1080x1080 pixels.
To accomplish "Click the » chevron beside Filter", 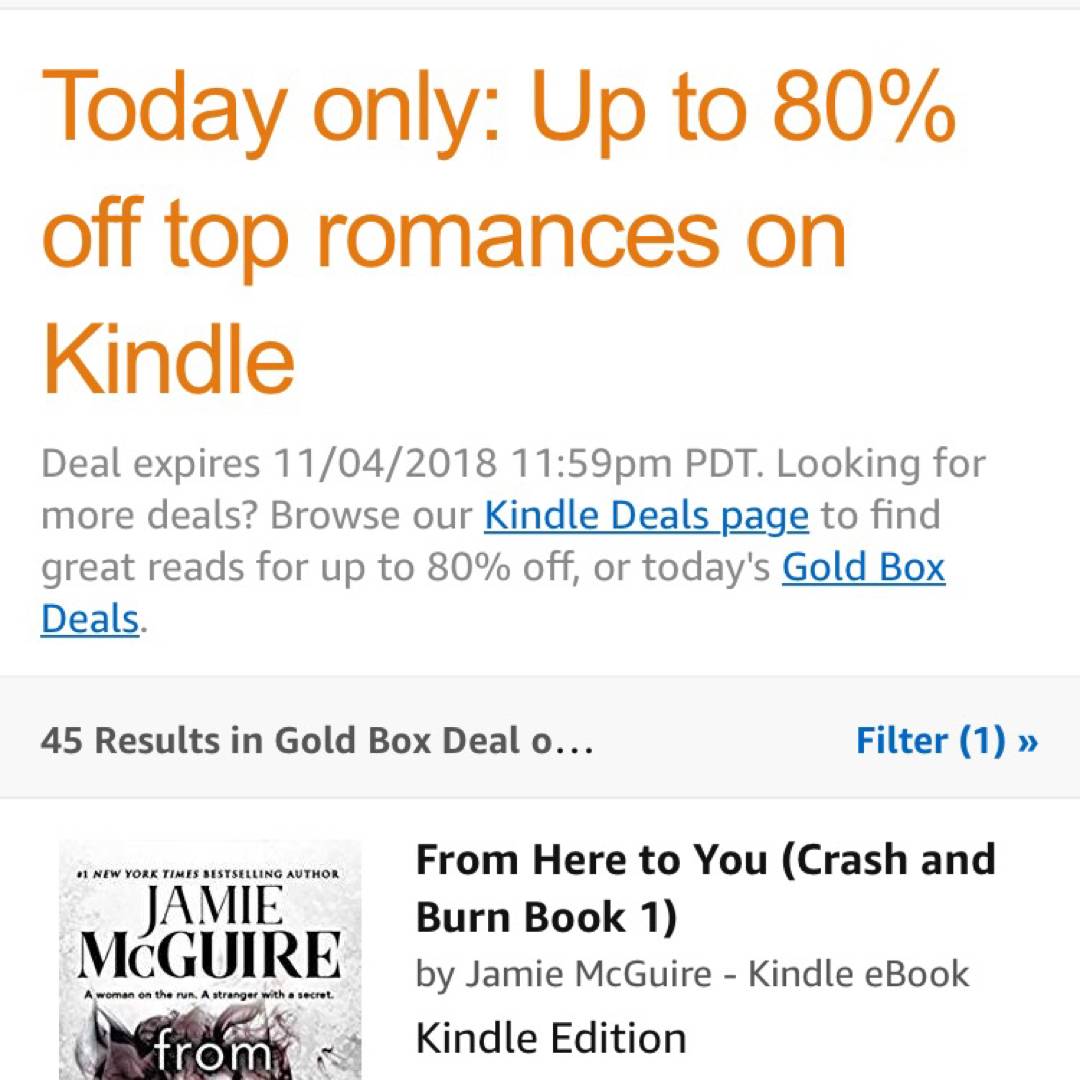I will (1027, 741).
